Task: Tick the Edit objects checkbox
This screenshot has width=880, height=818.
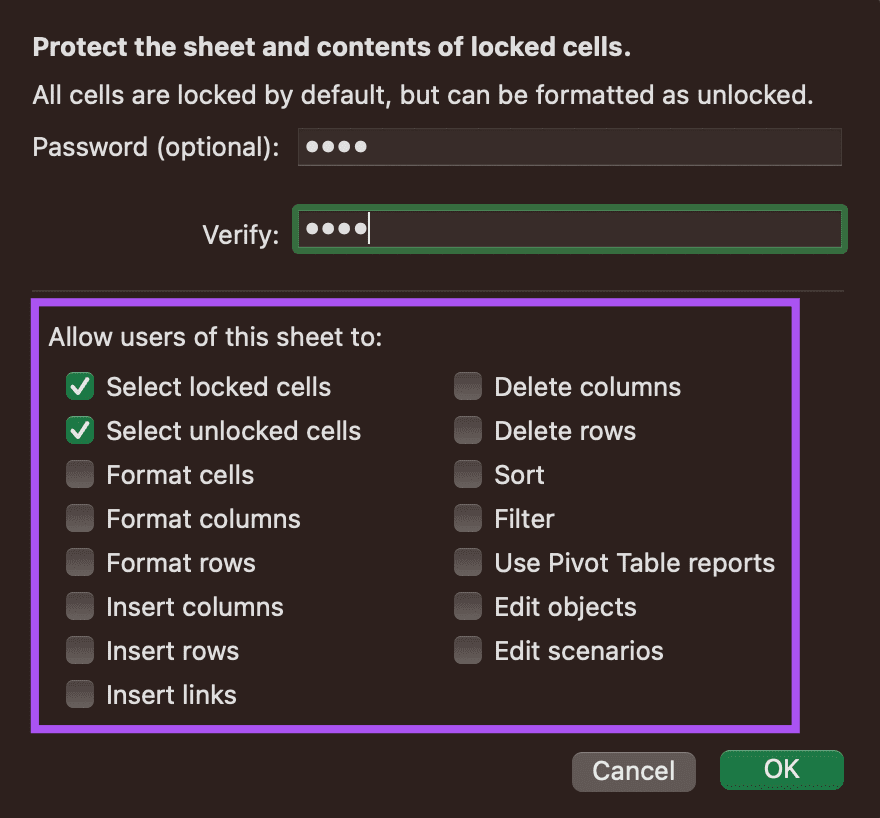Action: click(x=468, y=606)
